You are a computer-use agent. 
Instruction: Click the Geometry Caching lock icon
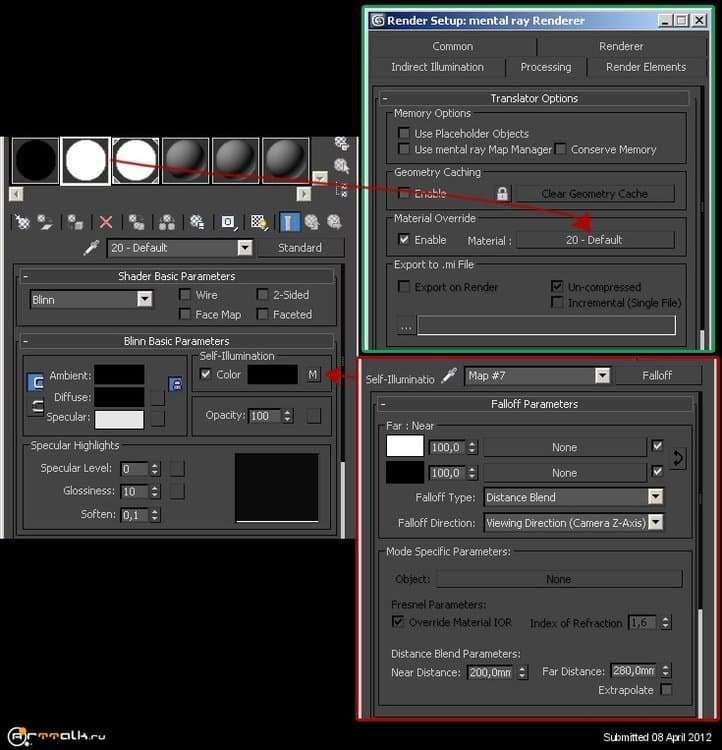click(x=502, y=194)
